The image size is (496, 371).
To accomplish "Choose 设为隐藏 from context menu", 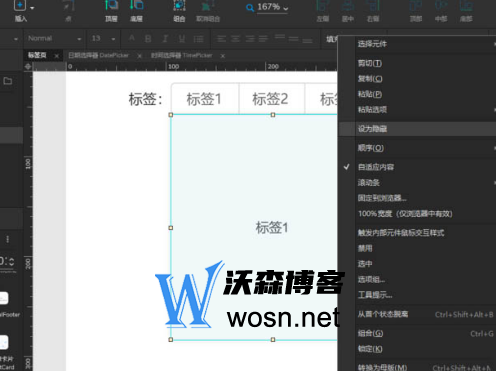I will (x=417, y=129).
